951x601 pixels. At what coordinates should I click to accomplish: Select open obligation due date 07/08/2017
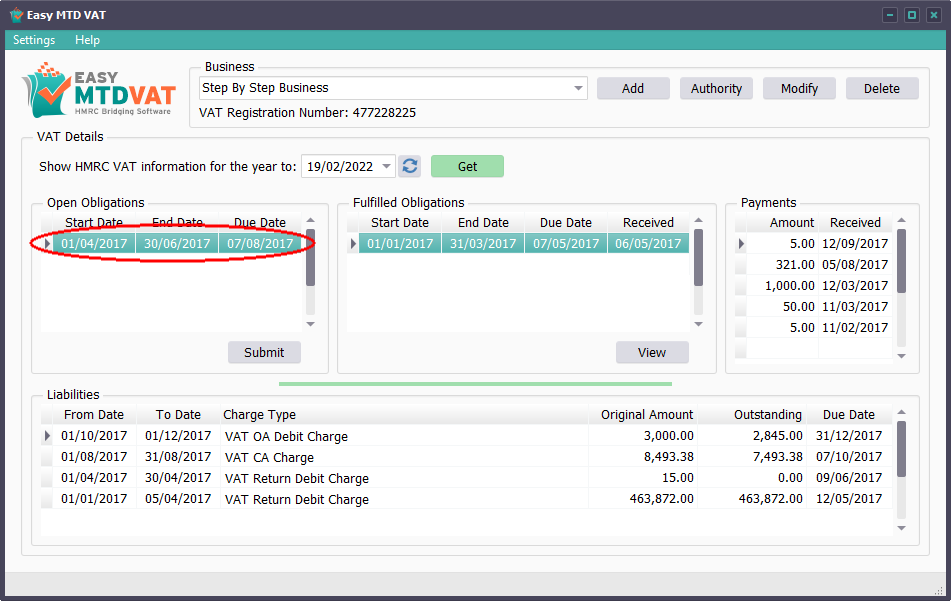260,244
